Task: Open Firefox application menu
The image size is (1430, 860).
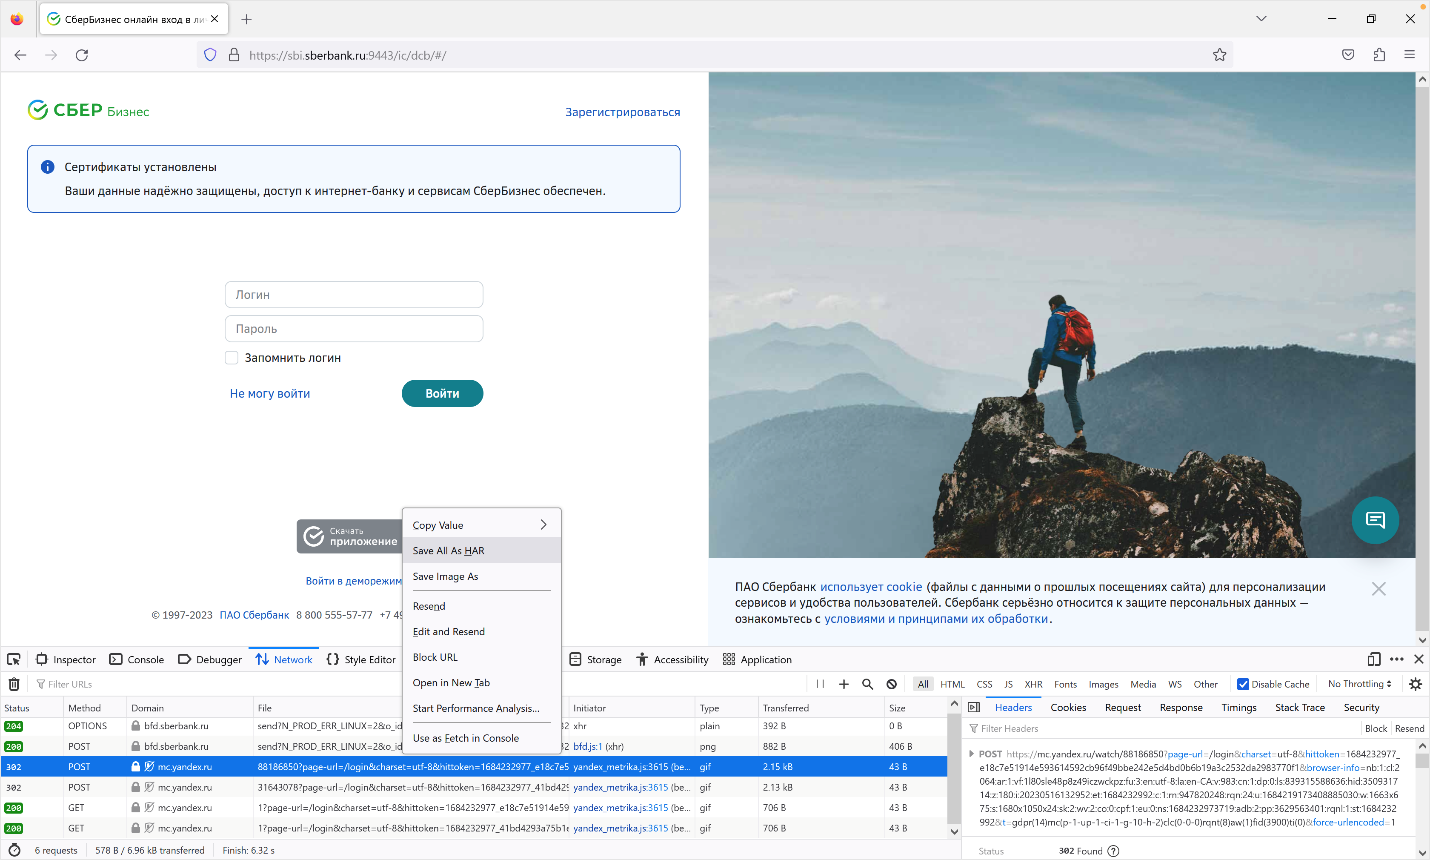Action: click(1410, 55)
